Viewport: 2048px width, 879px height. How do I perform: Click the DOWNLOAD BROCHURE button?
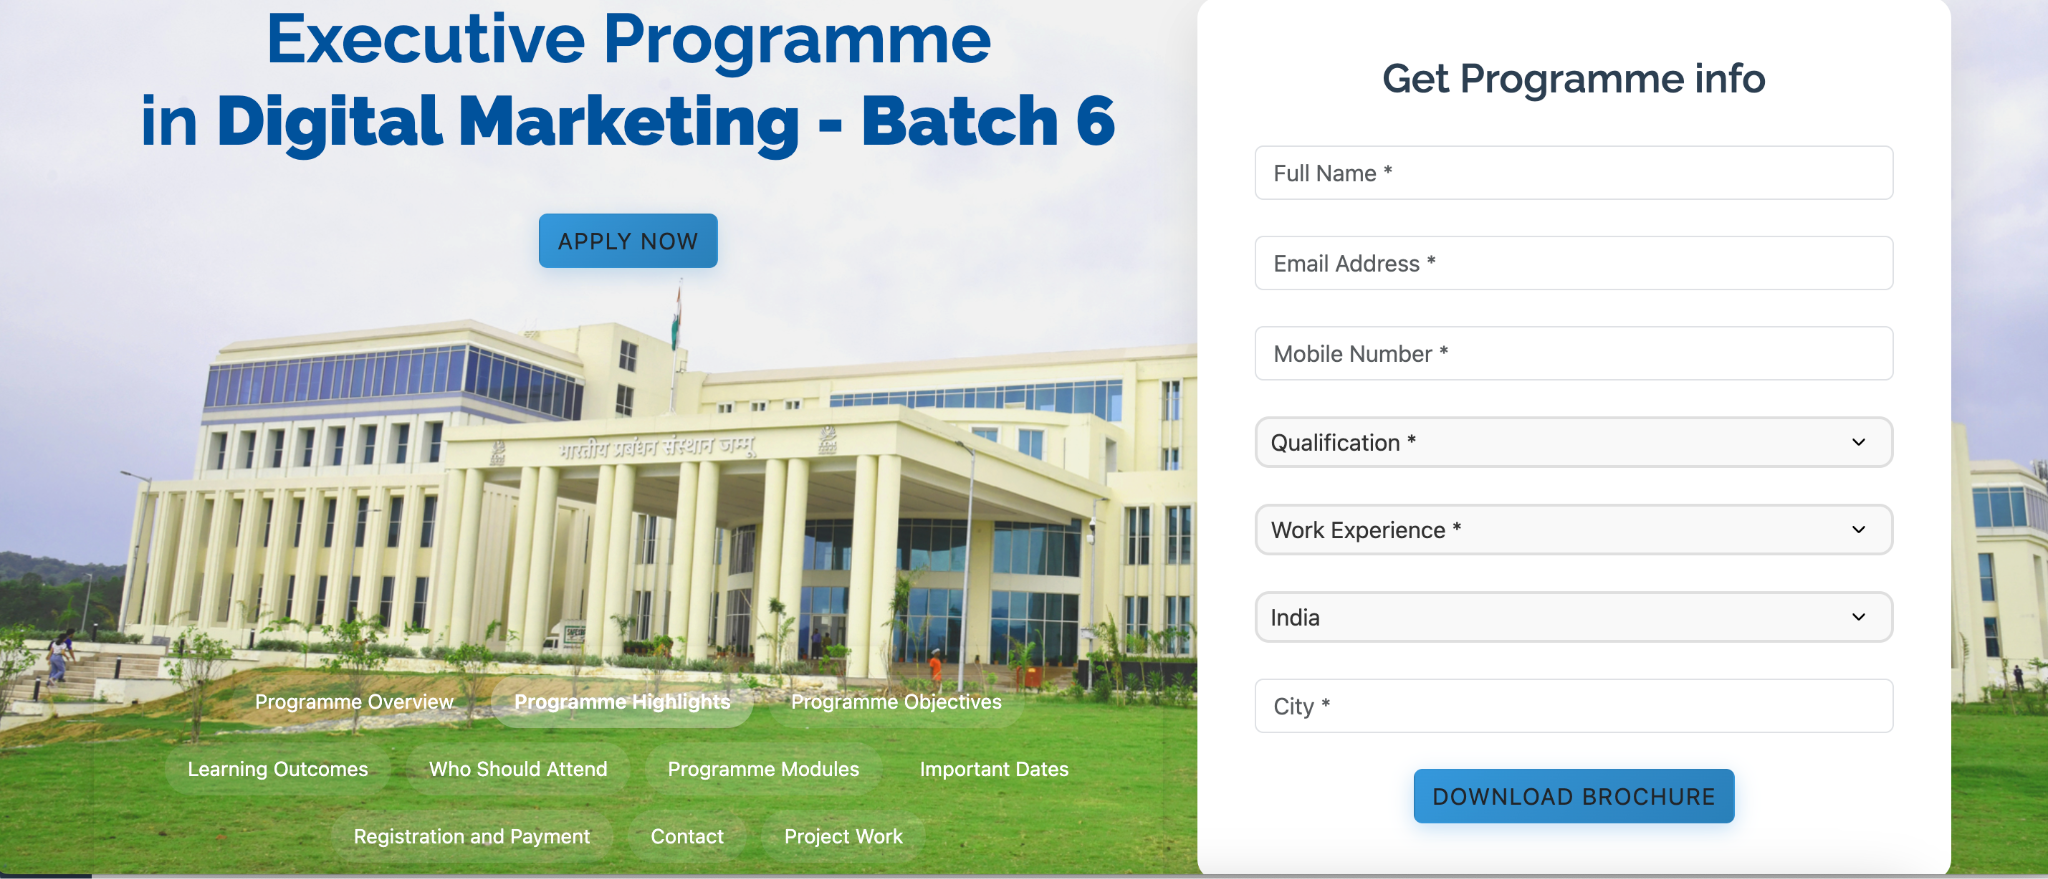[x=1574, y=796]
